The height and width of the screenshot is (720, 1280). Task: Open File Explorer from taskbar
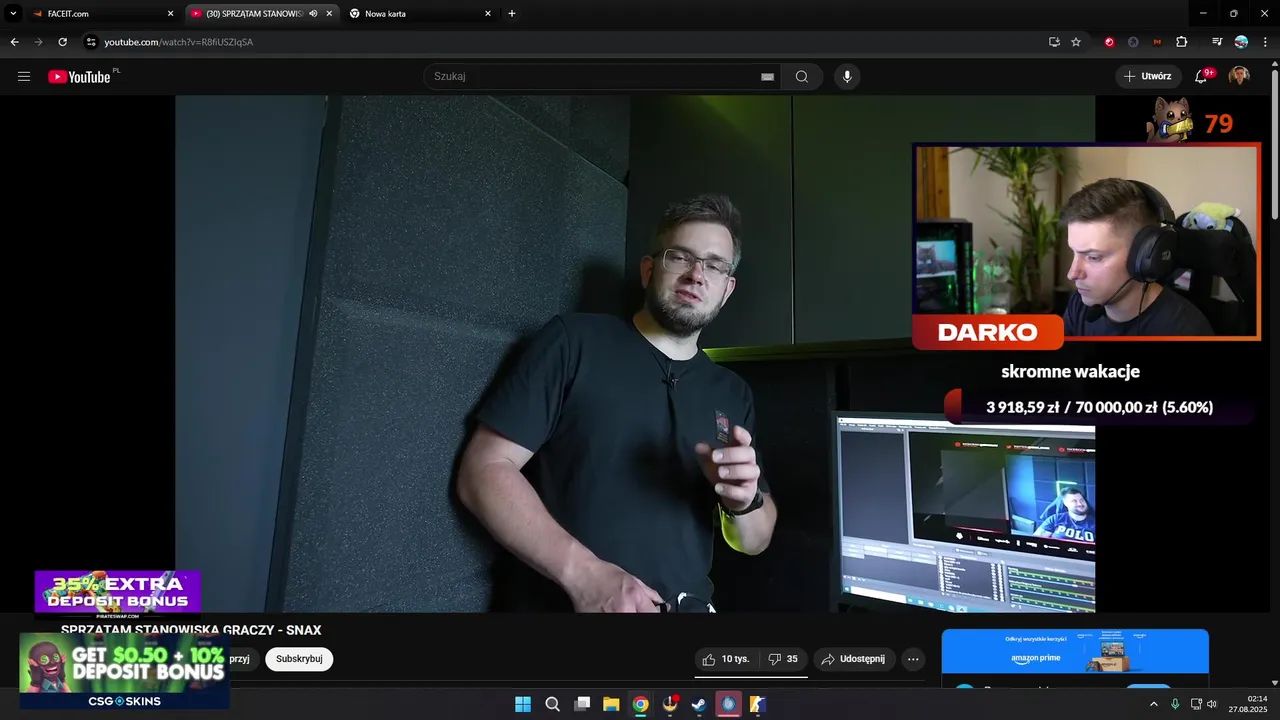tap(611, 704)
